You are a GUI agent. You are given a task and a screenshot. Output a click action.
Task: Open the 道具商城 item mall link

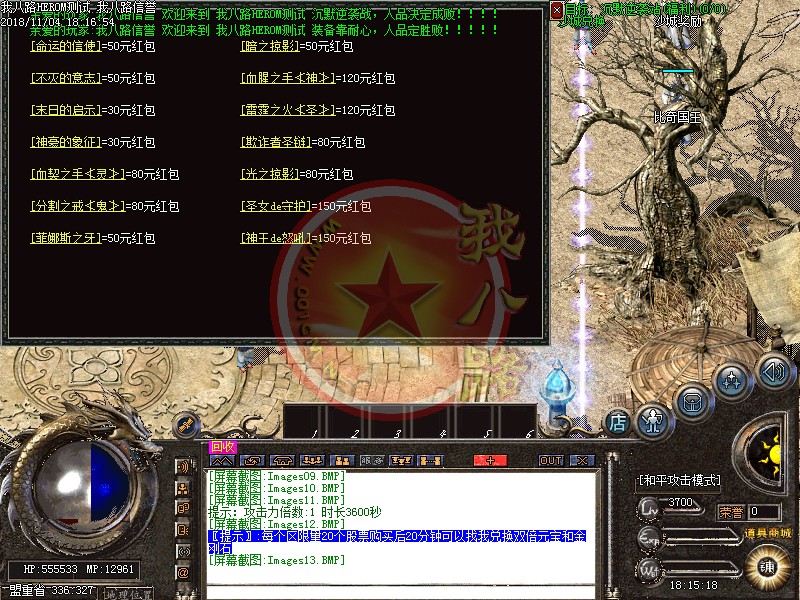(x=768, y=533)
